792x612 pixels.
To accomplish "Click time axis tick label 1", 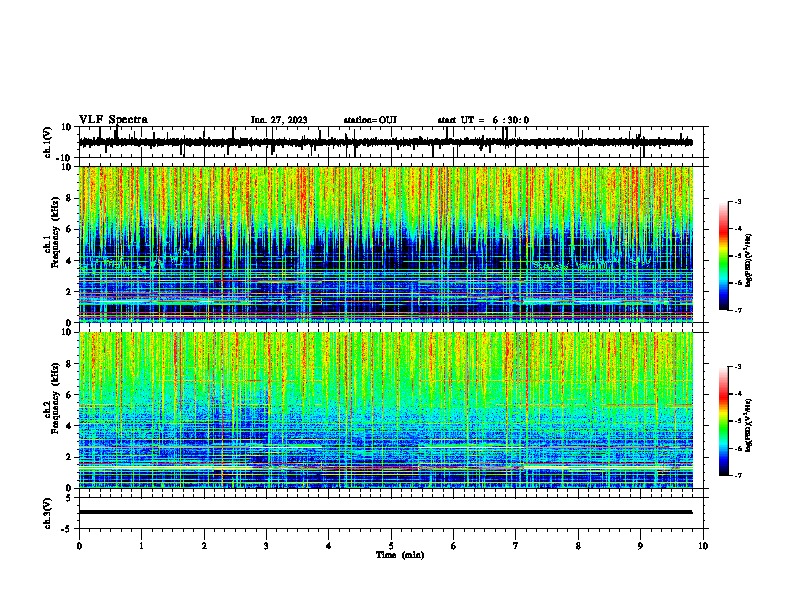I will (141, 546).
